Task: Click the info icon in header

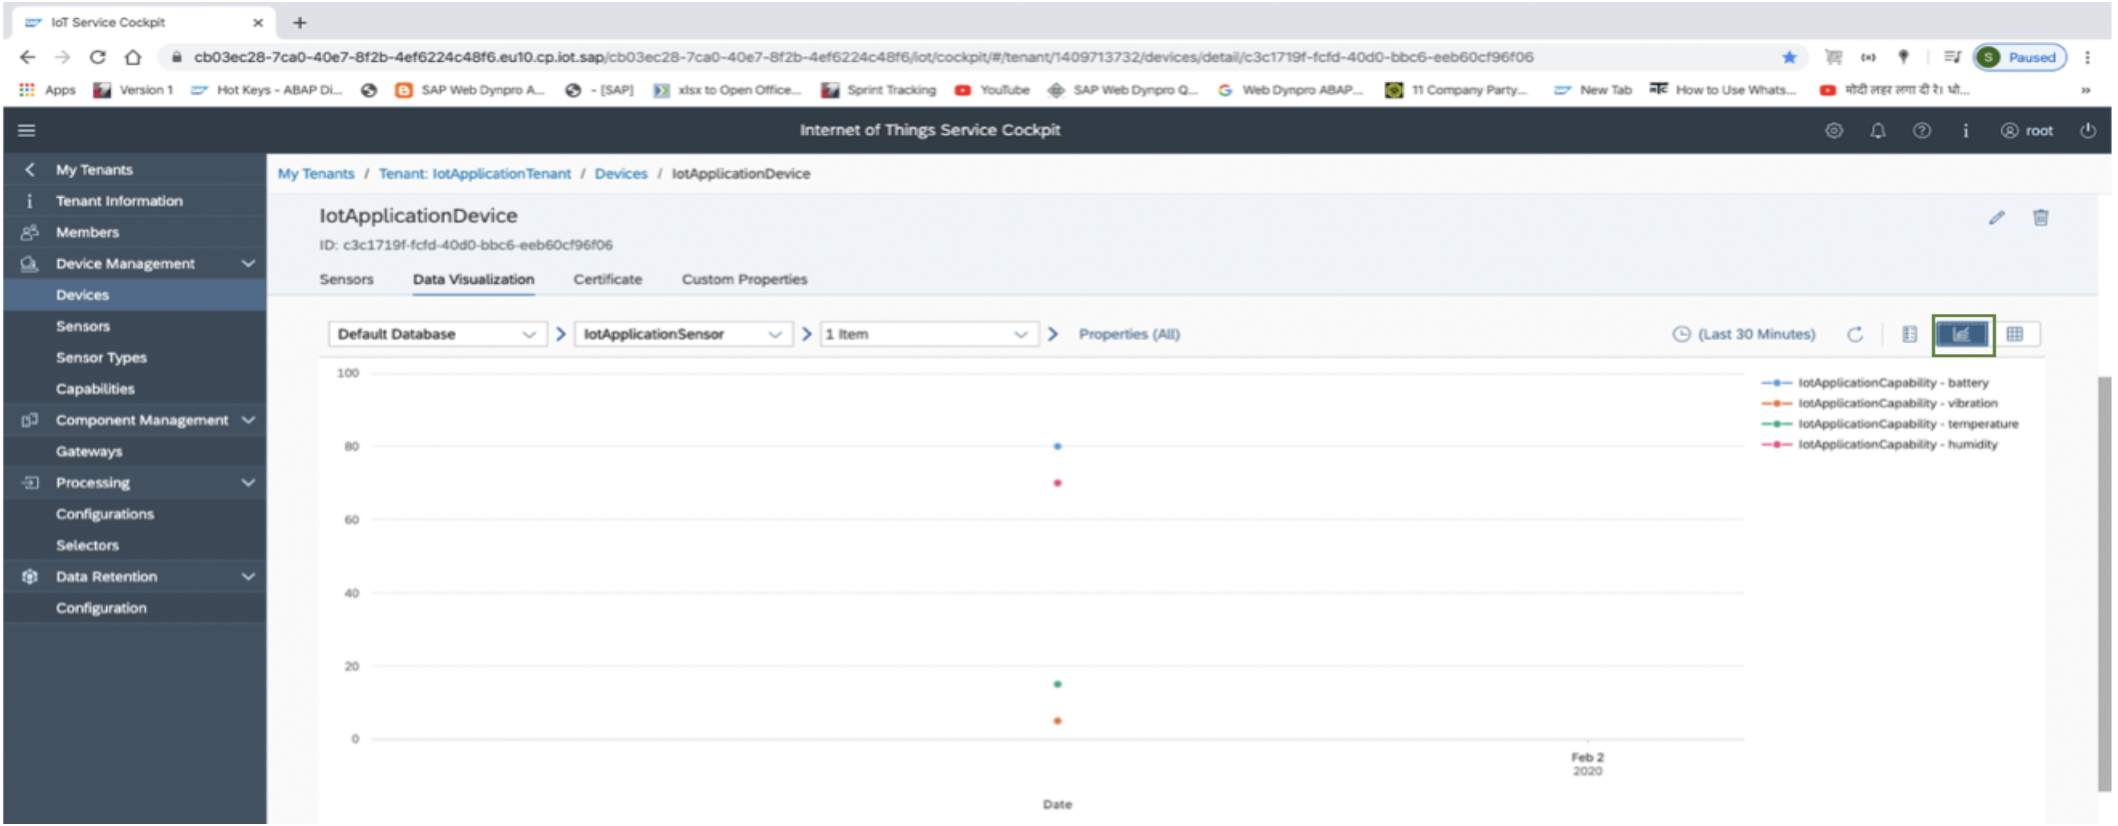Action: pos(1965,130)
